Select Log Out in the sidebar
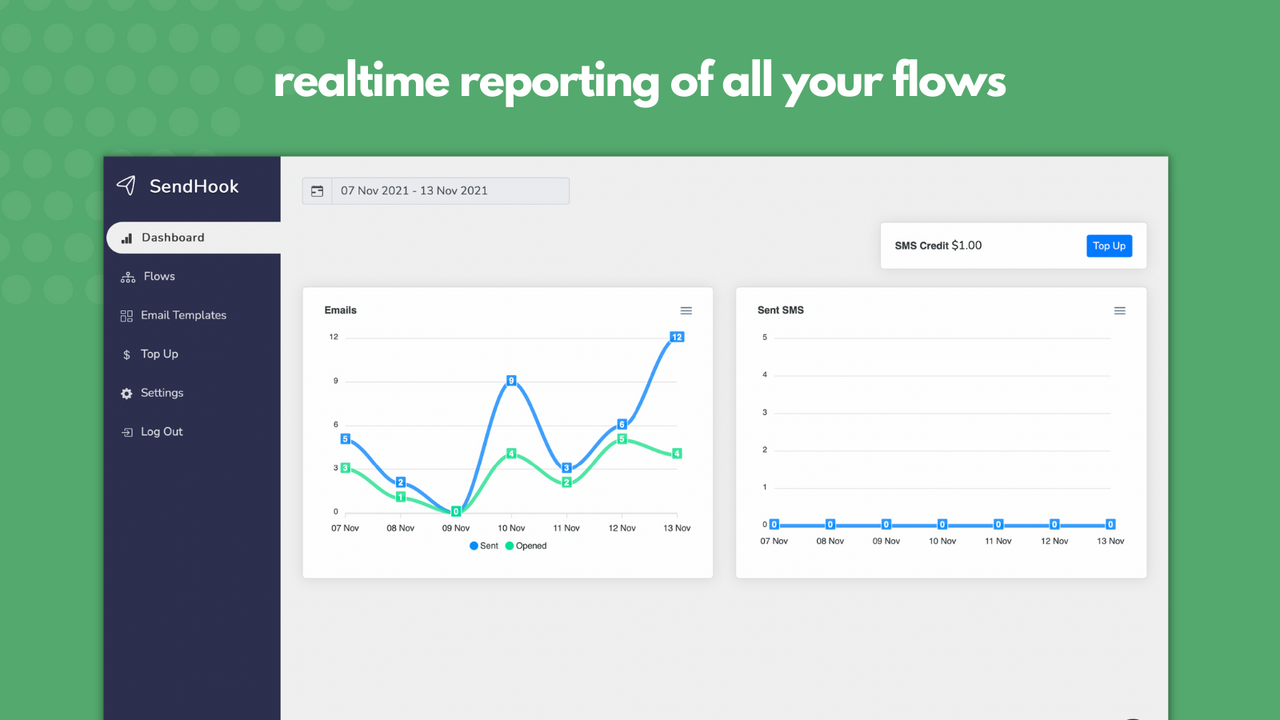The height and width of the screenshot is (720, 1280). 162,432
